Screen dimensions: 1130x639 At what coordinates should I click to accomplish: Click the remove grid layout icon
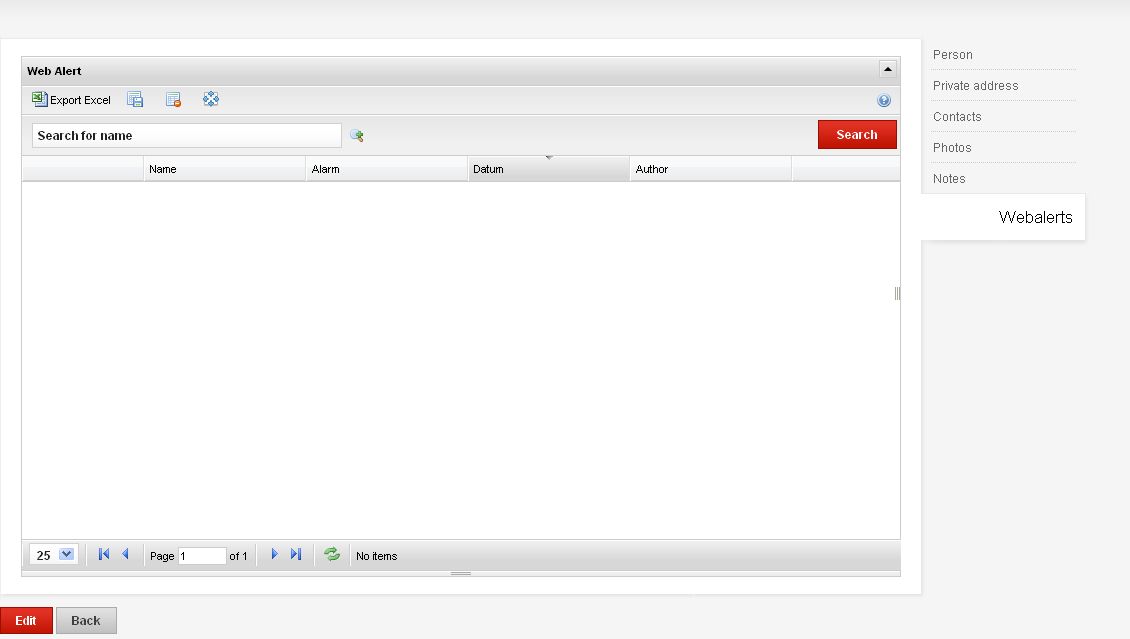pos(173,100)
